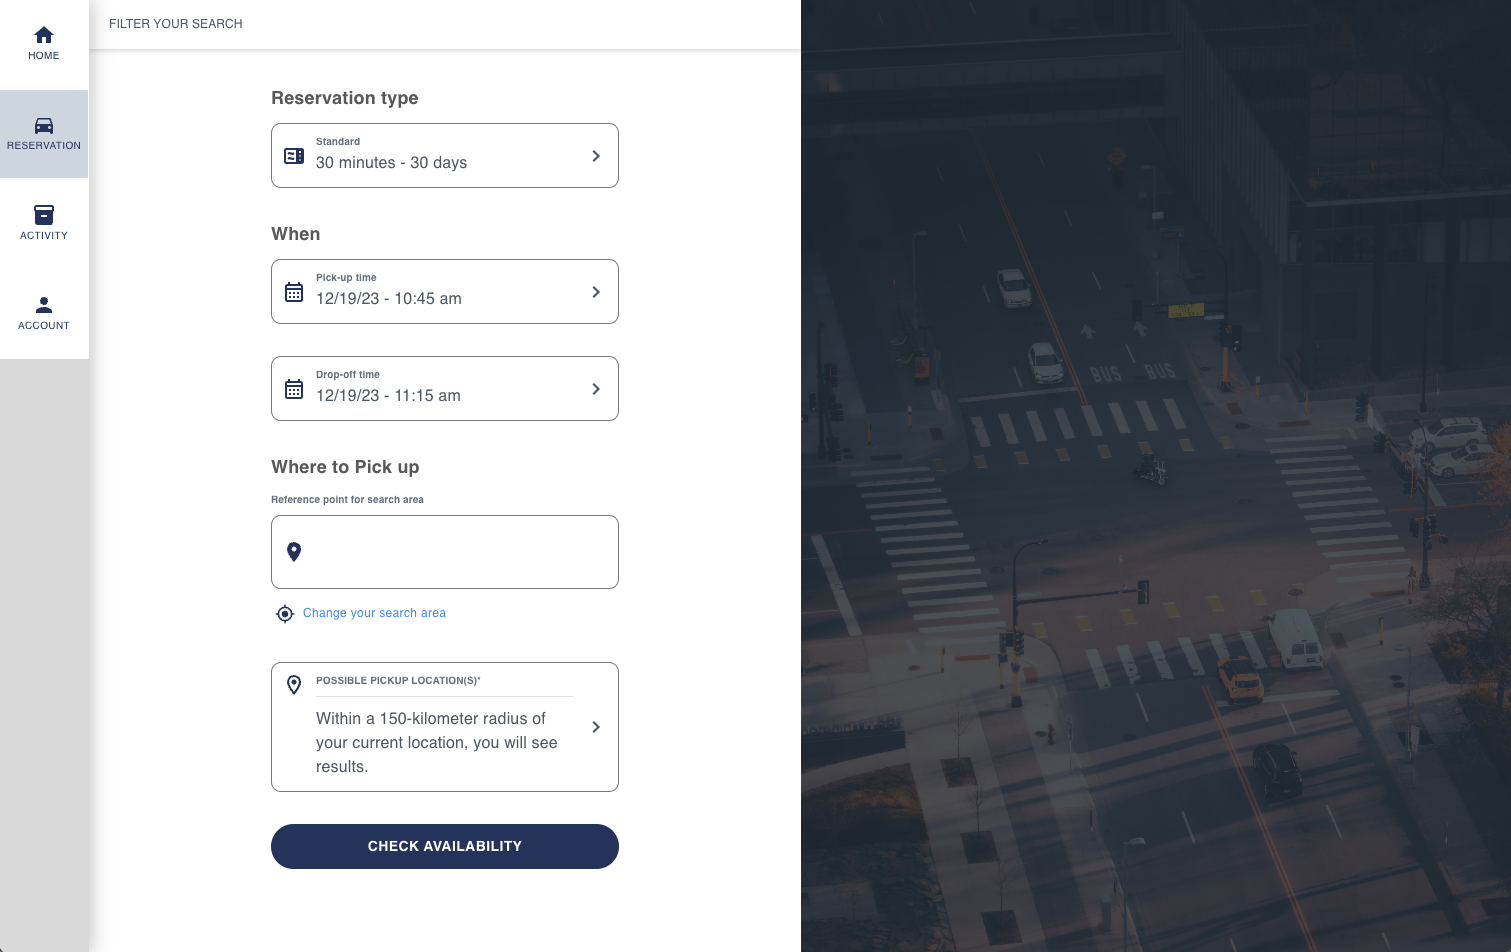Expand the possible pickup locations chevron
Viewport: 1511px width, 952px height.
click(x=596, y=727)
